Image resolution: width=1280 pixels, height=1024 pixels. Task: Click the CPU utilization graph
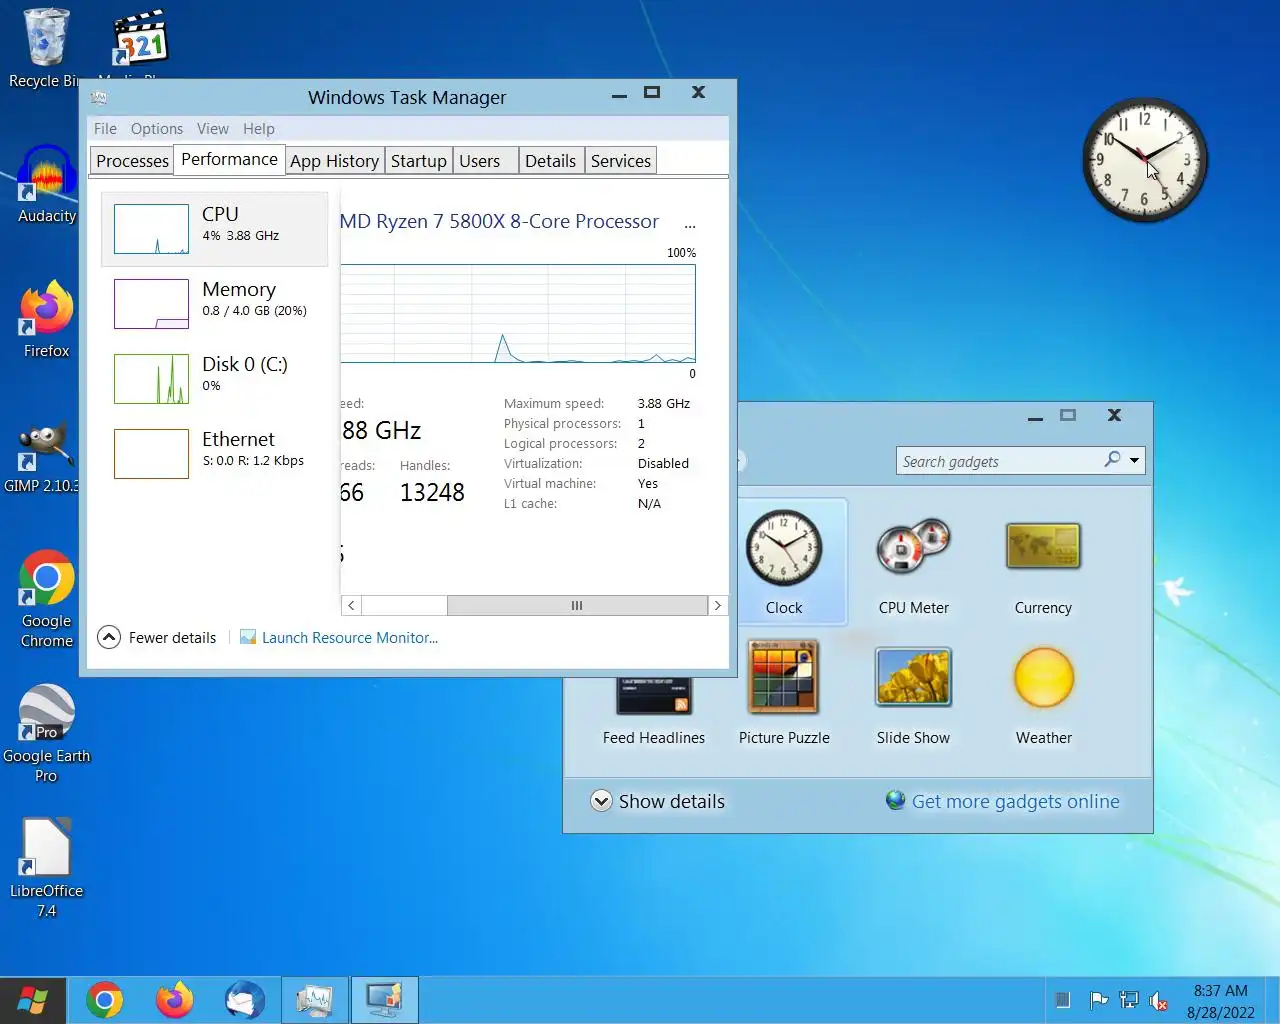click(x=518, y=314)
